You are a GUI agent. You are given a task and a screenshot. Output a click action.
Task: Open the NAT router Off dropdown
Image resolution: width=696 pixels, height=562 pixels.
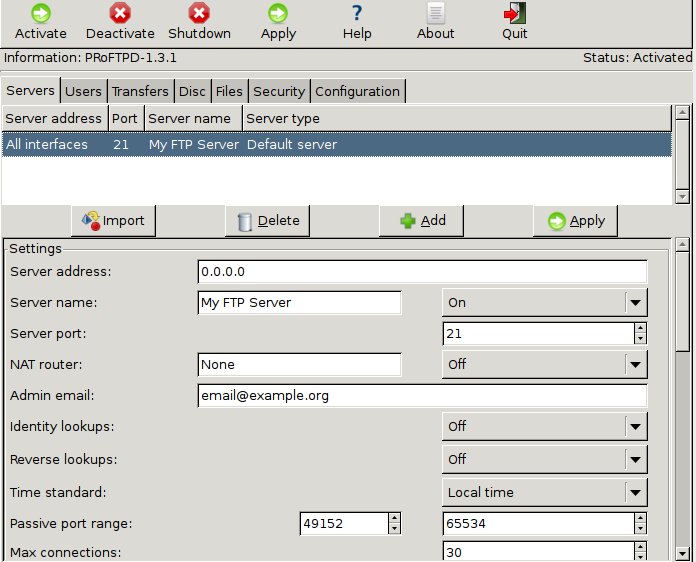[634, 365]
